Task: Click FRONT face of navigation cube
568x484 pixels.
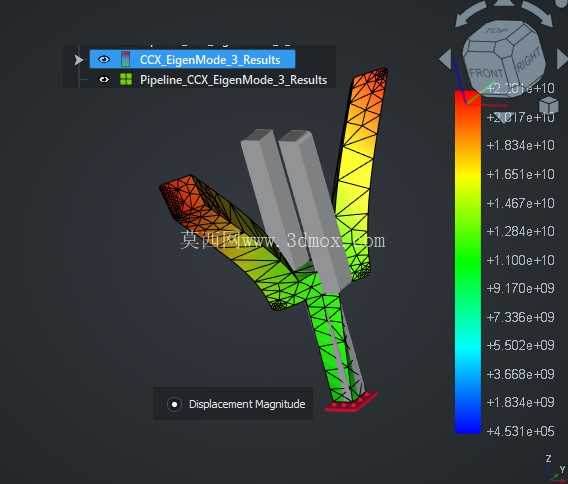Action: [485, 74]
